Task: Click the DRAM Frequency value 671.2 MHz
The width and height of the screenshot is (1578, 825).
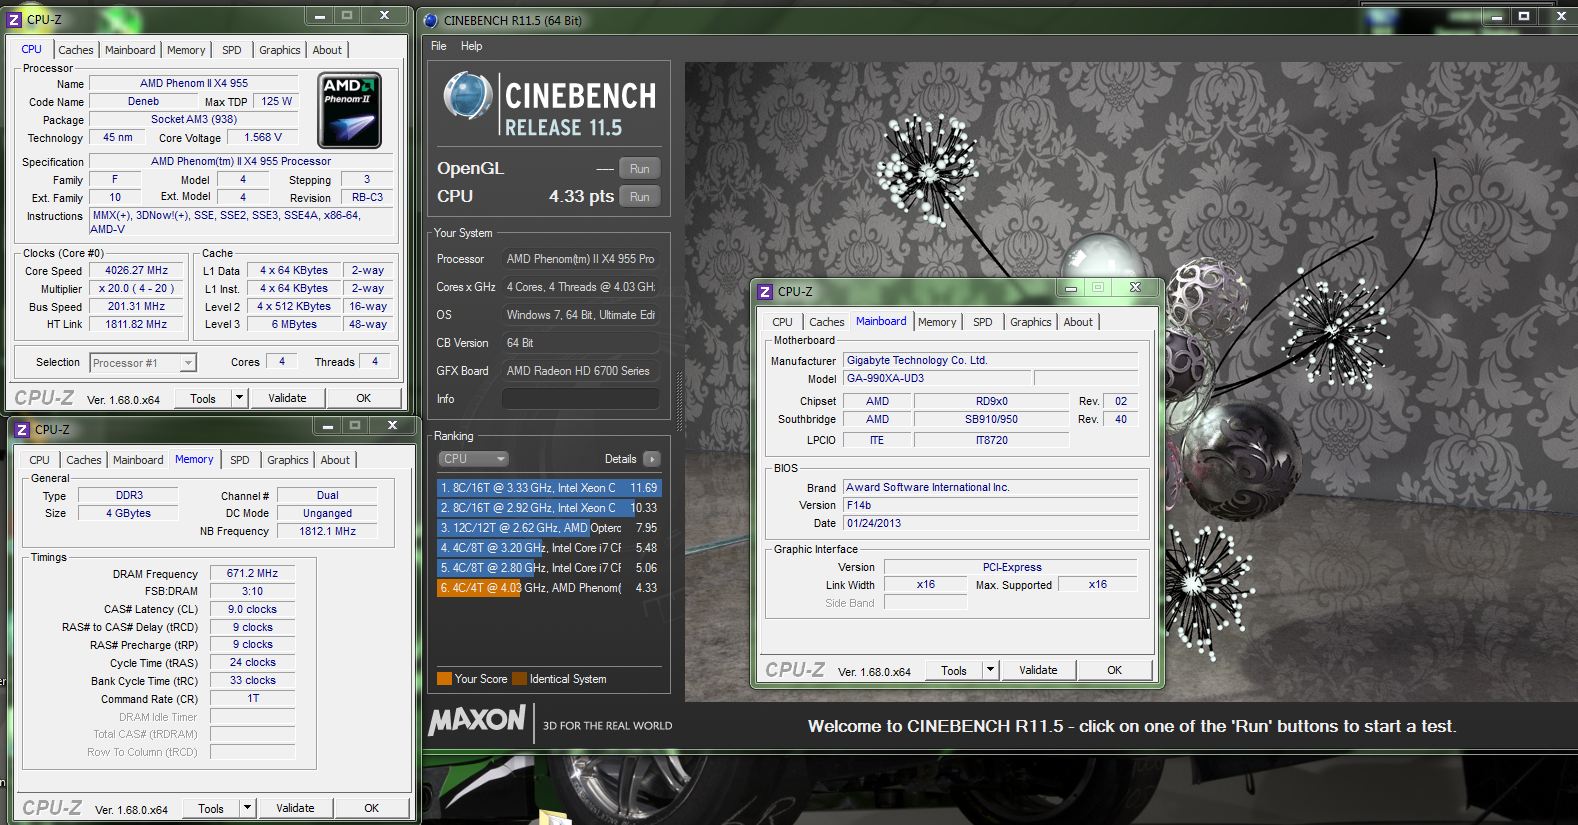Action: (252, 574)
